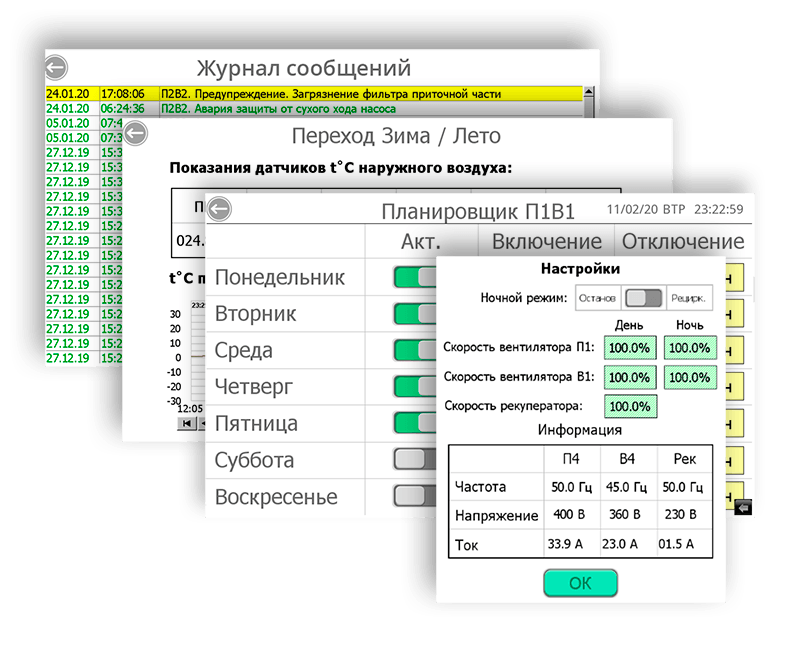Edit the Скорость рекуператора value field
800x645 pixels.
point(630,407)
